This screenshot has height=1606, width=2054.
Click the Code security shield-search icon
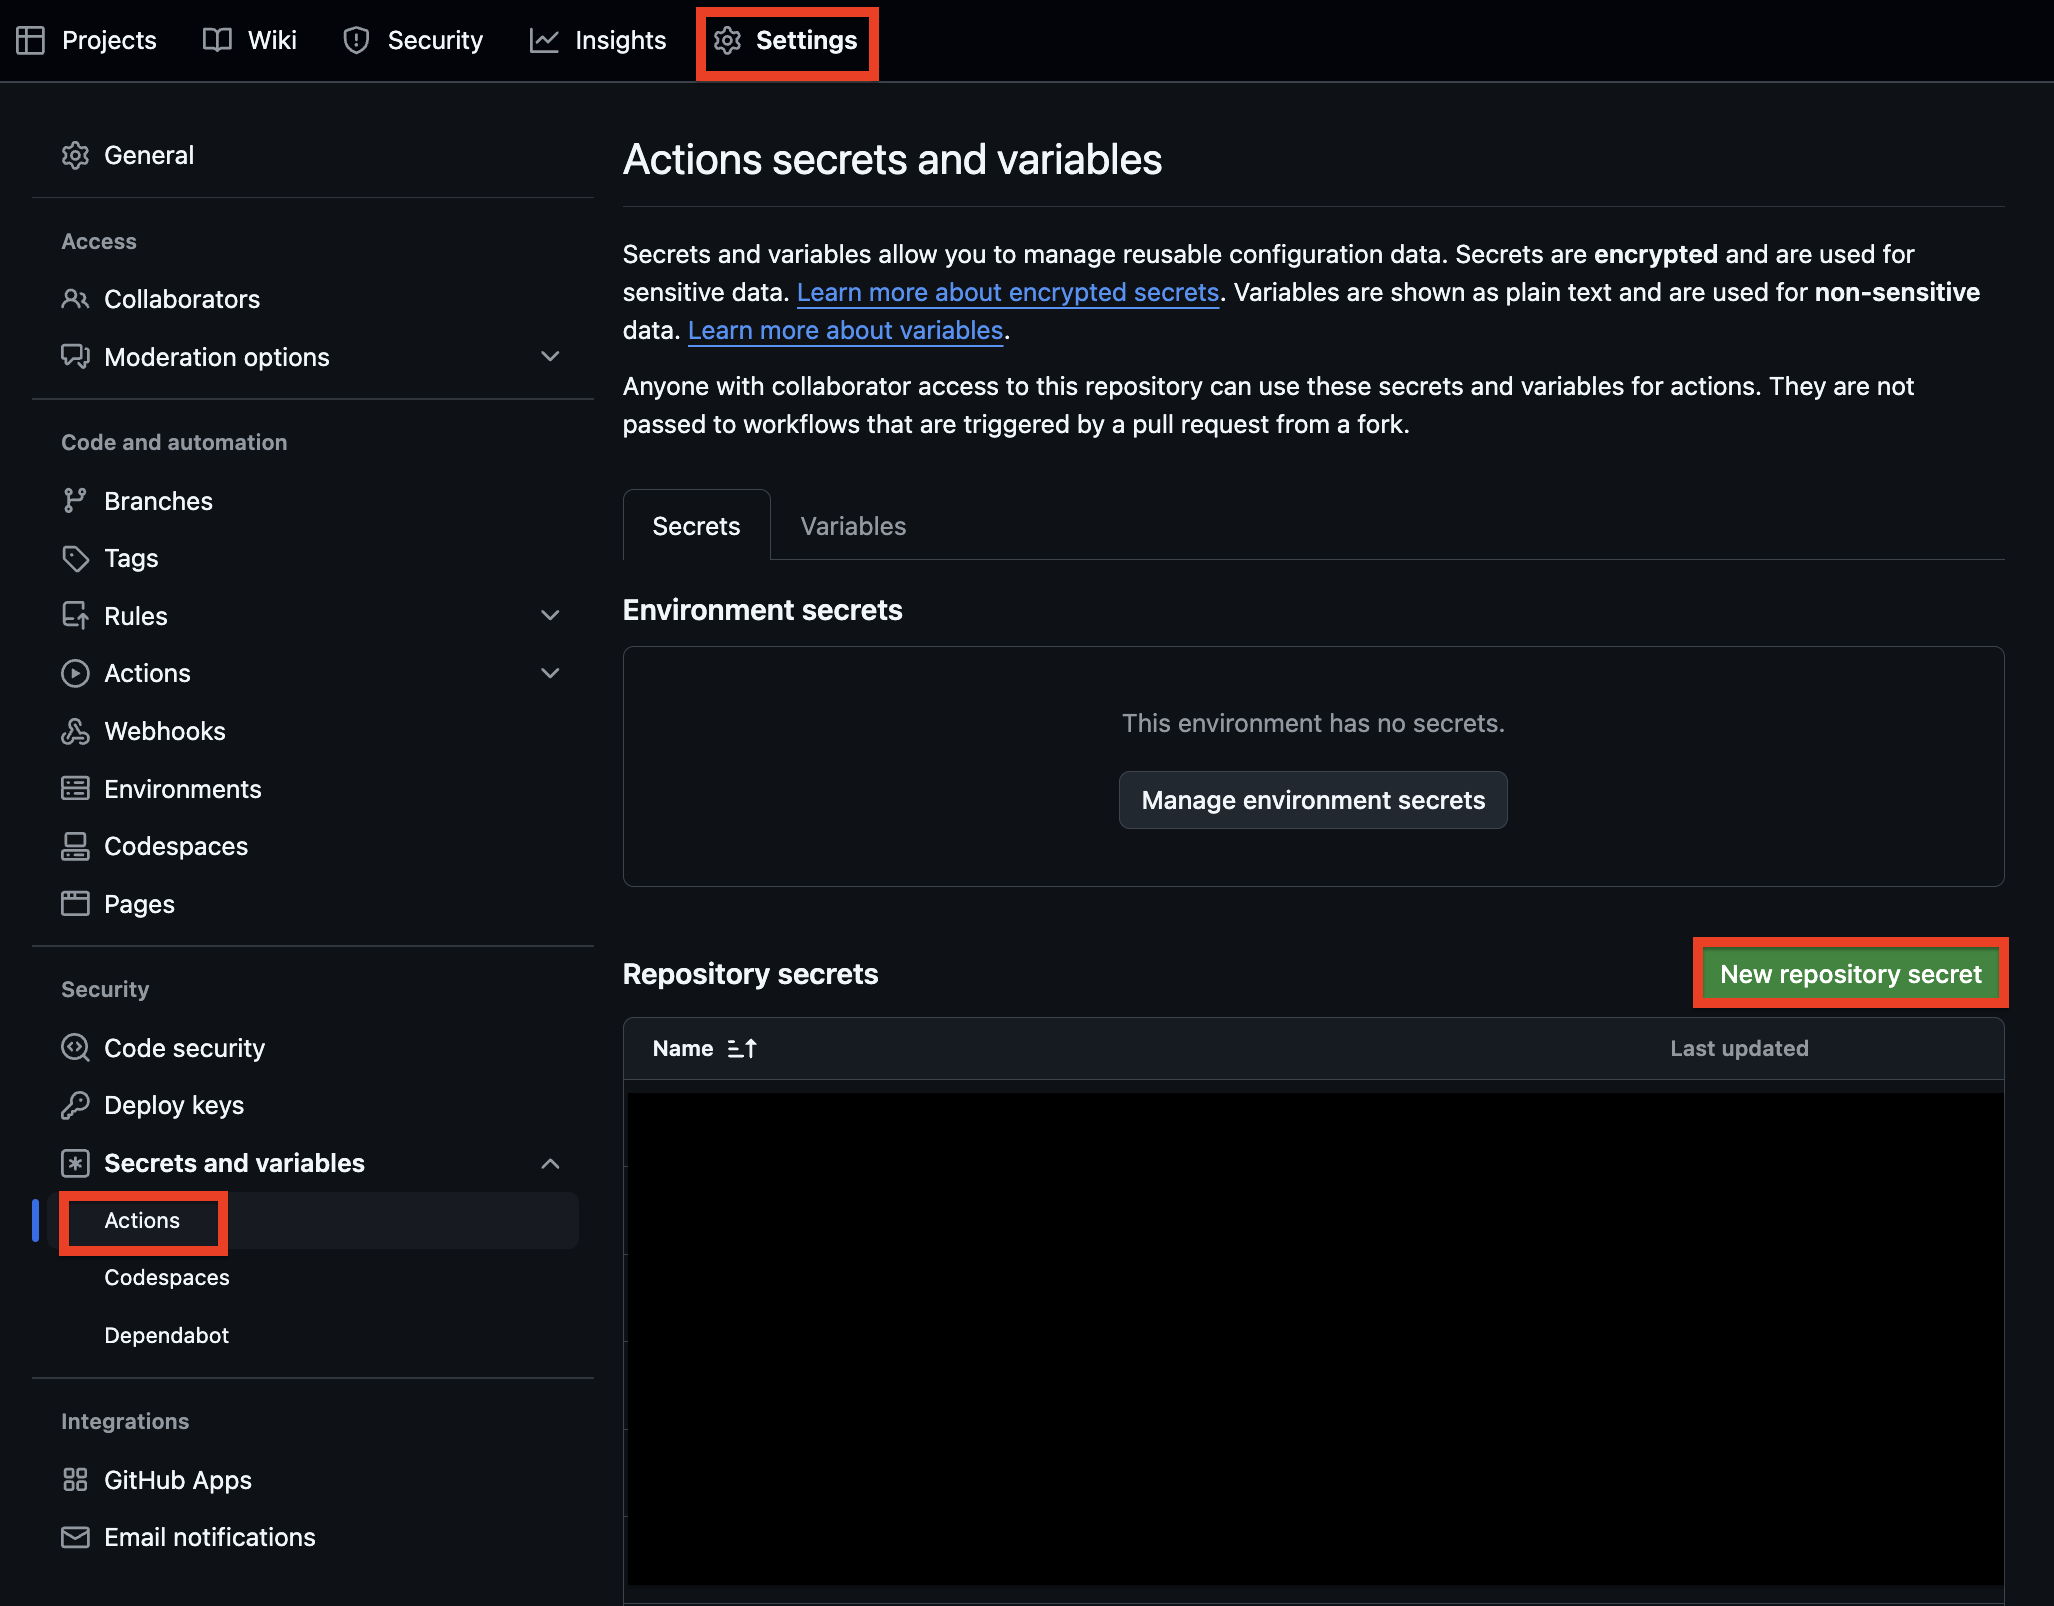tap(75, 1048)
